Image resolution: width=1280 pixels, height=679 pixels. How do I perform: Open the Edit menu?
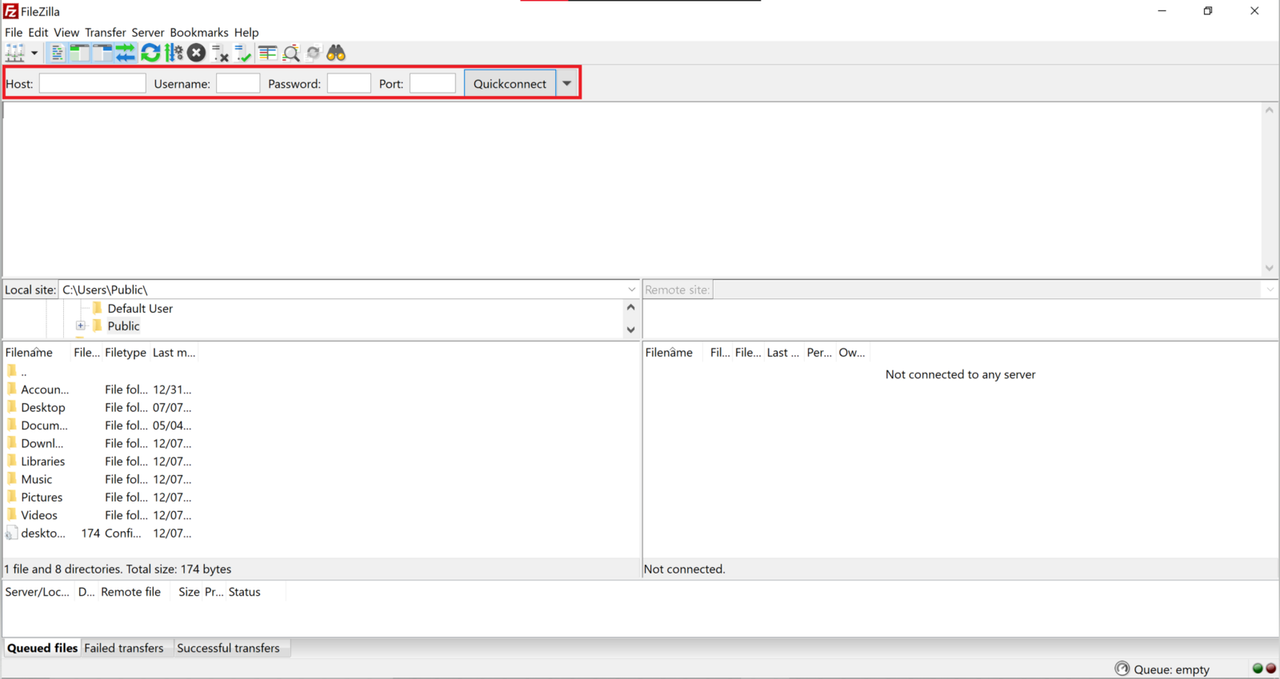coord(38,32)
